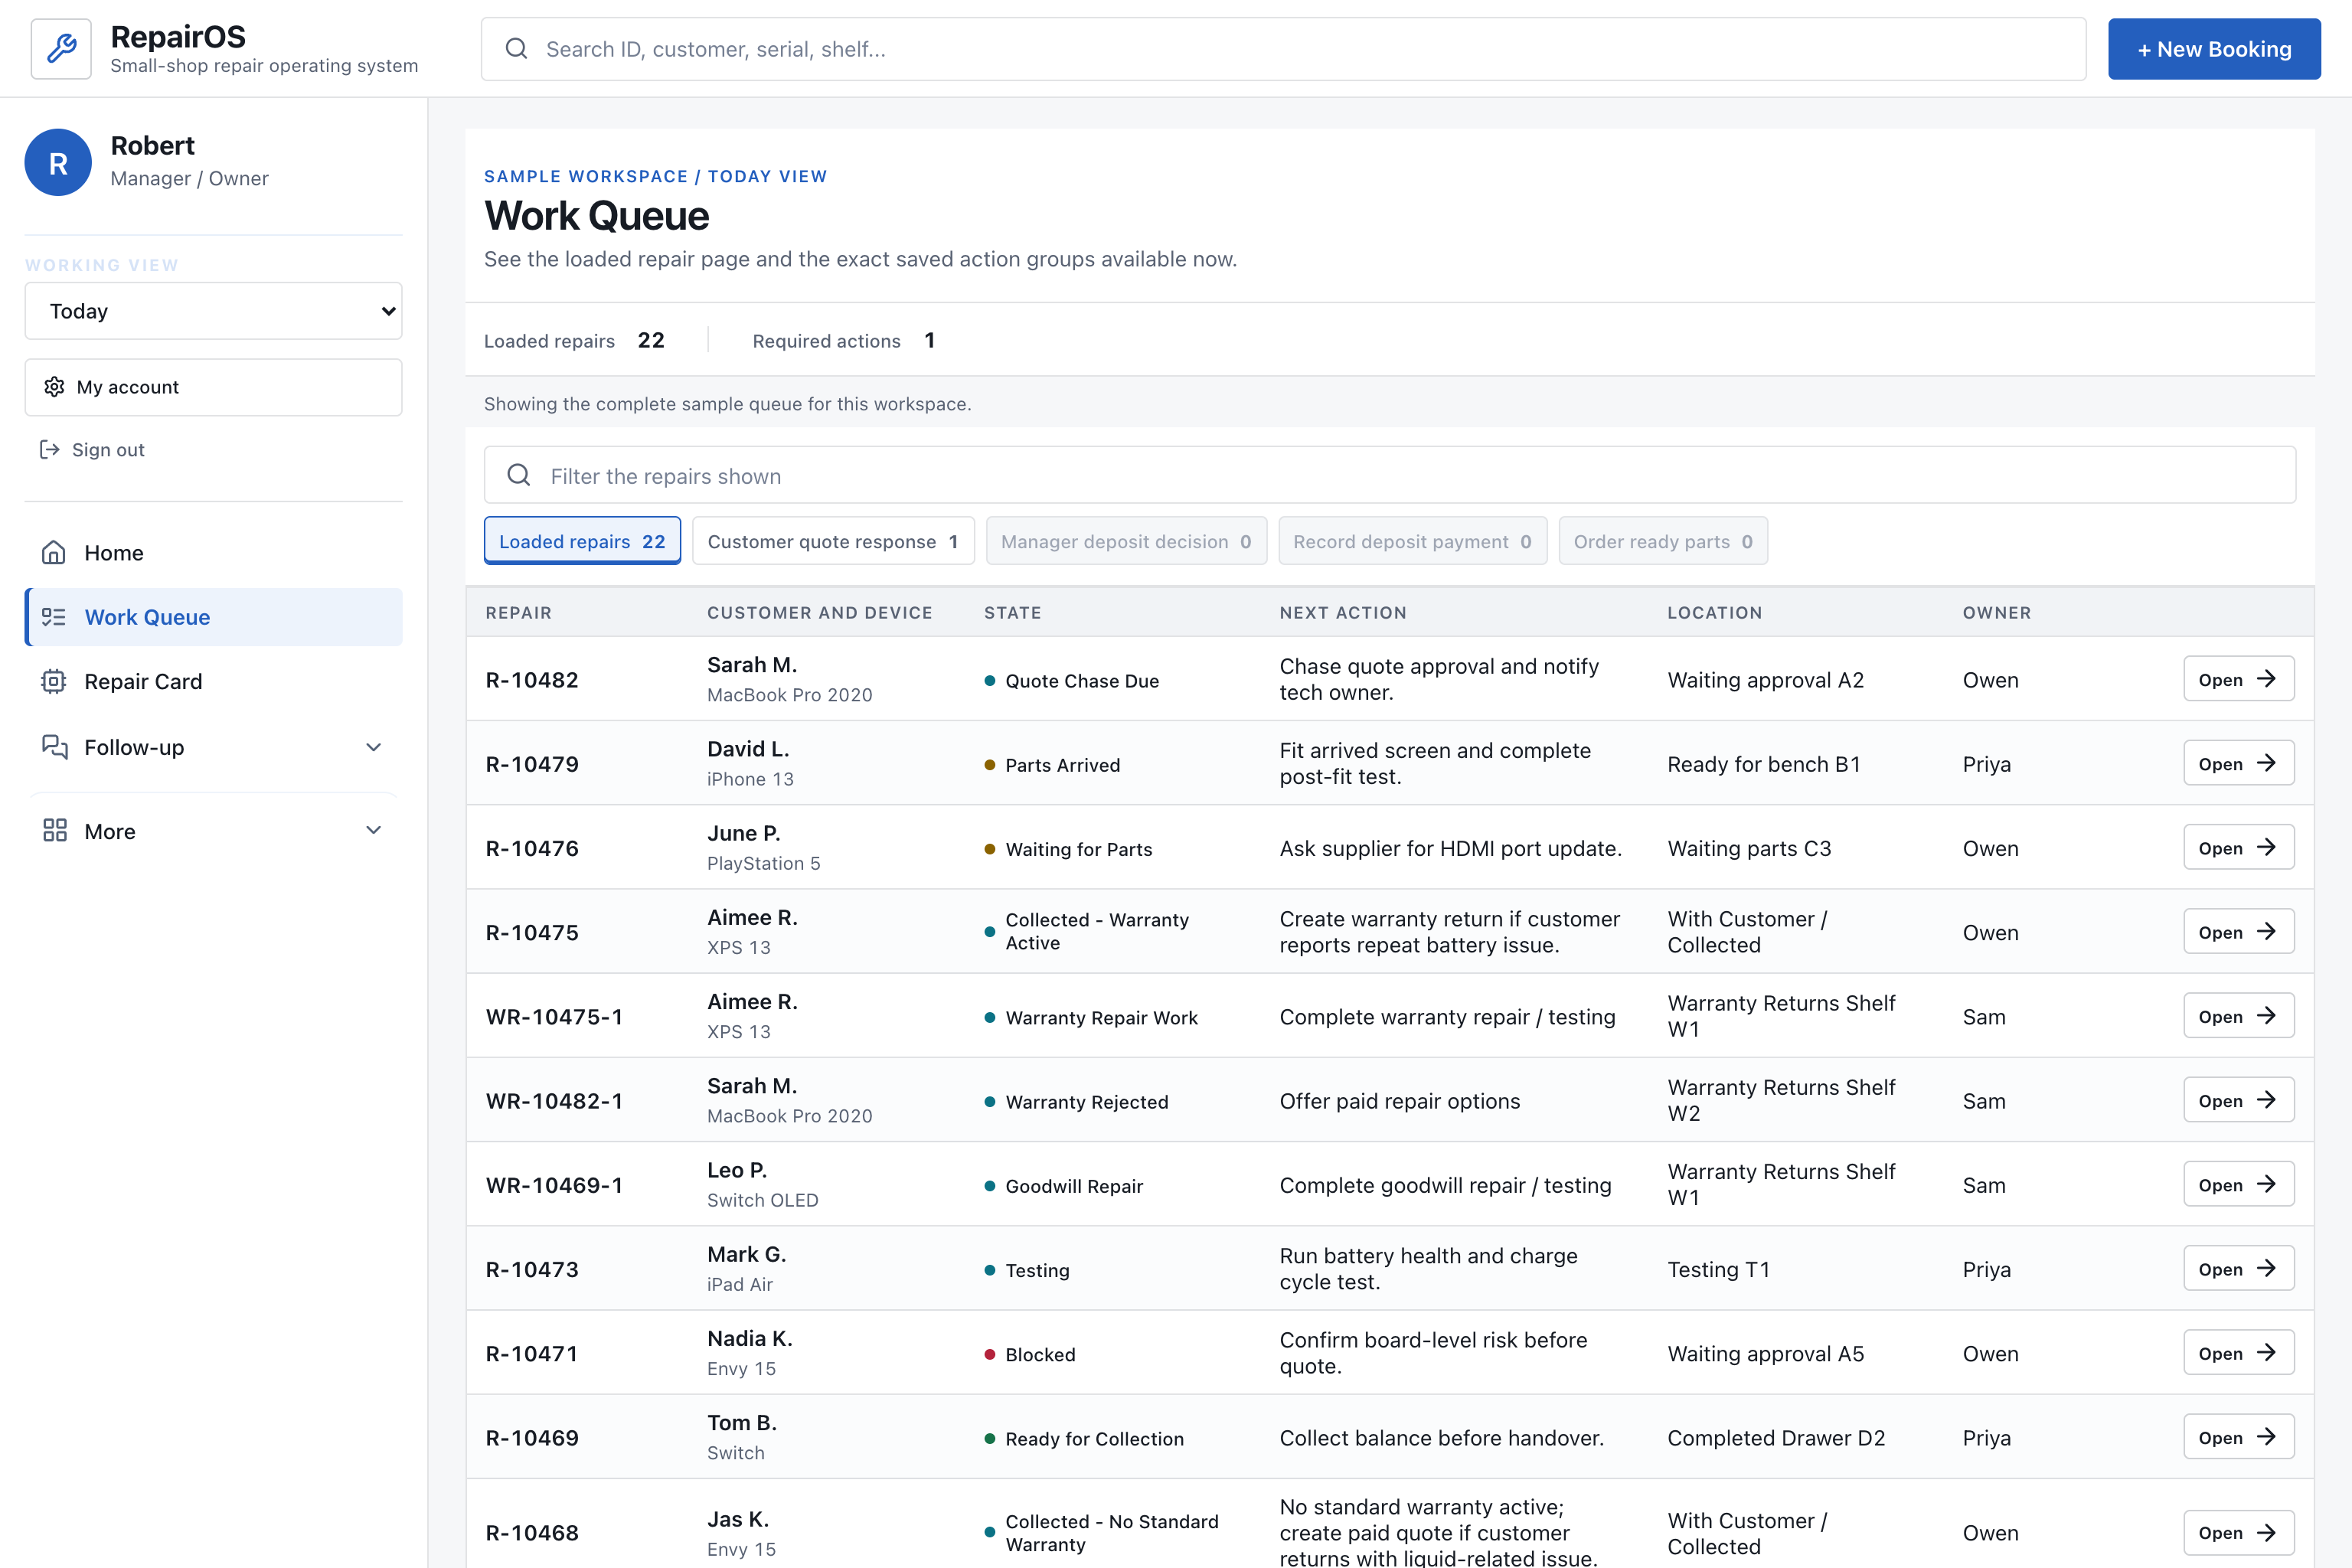Viewport: 2352px width, 1568px height.
Task: Click the More grid icon
Action: [x=54, y=831]
